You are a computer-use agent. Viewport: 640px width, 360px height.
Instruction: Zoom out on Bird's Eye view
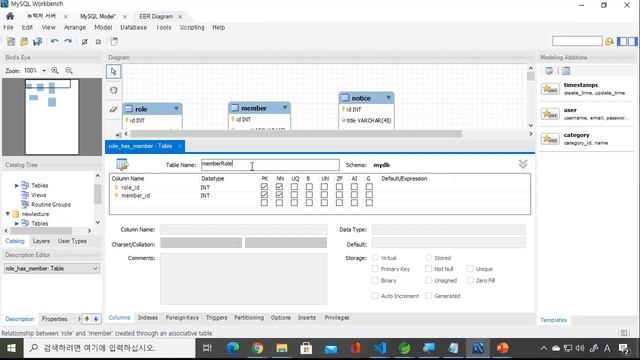(x=69, y=71)
